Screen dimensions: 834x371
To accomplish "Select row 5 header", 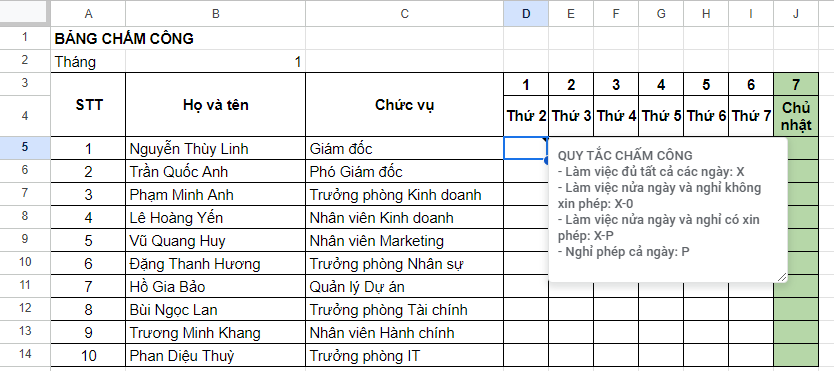I will click(25, 148).
